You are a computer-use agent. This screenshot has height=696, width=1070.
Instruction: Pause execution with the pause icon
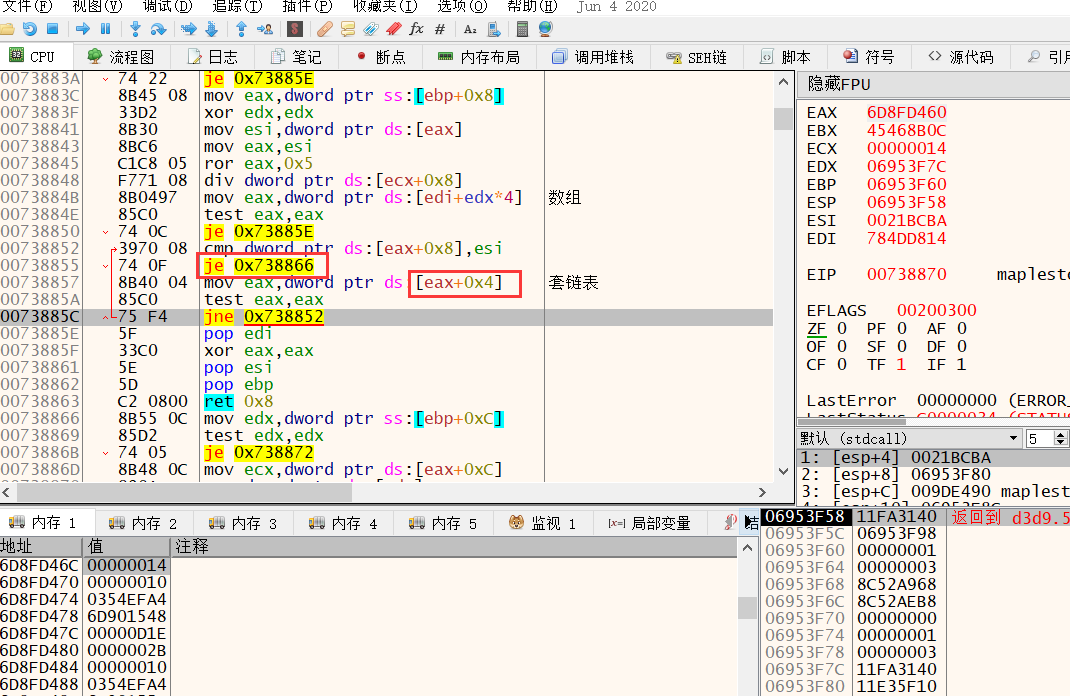105,29
